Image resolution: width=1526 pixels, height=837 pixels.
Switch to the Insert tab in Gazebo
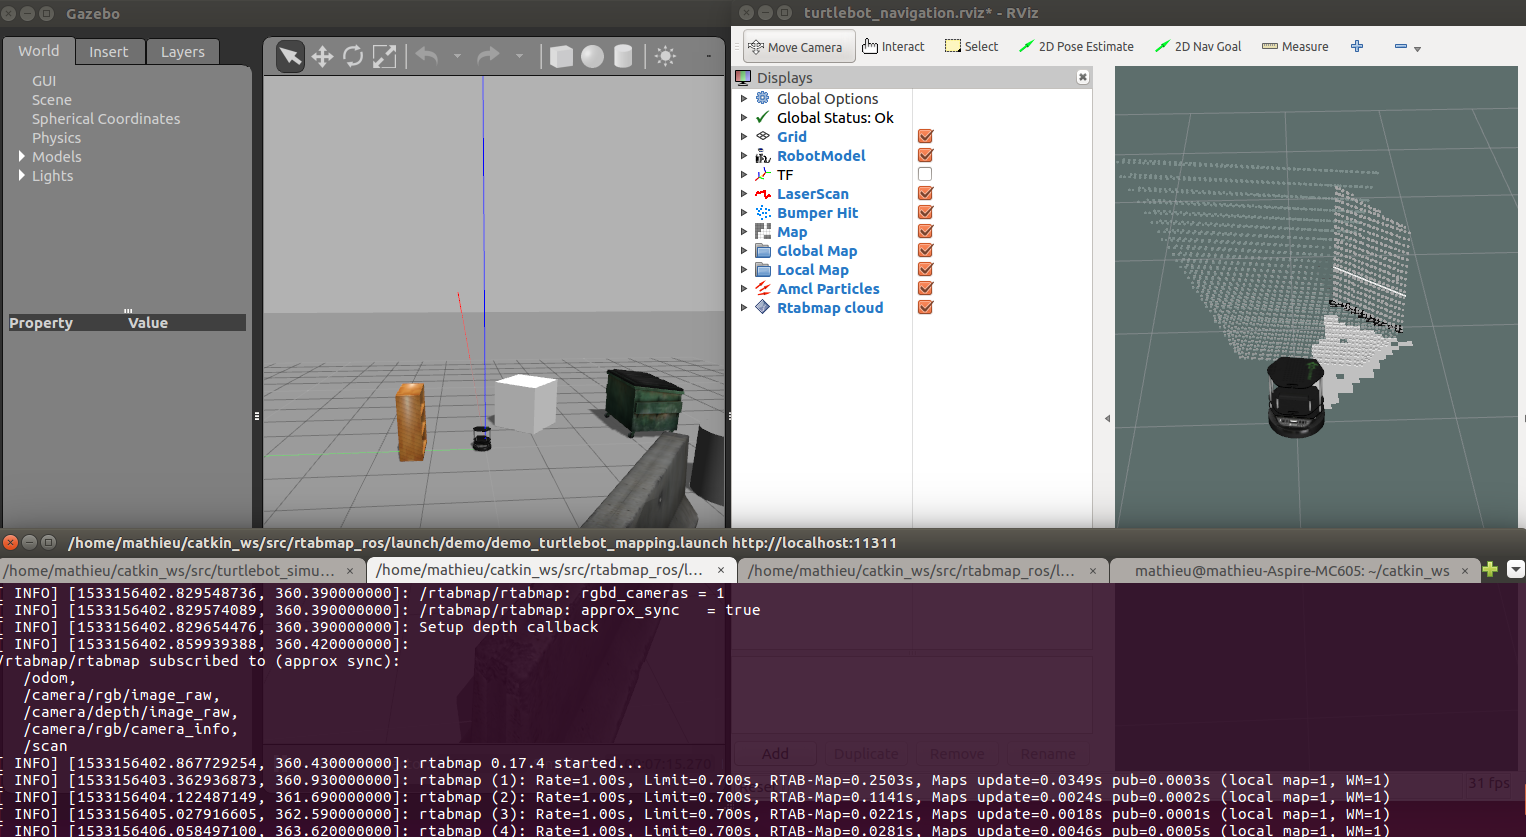[108, 52]
